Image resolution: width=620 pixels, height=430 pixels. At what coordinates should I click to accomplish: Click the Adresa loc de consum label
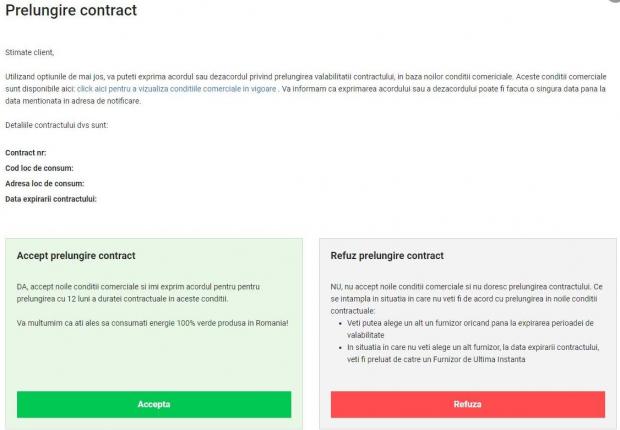[x=44, y=183]
